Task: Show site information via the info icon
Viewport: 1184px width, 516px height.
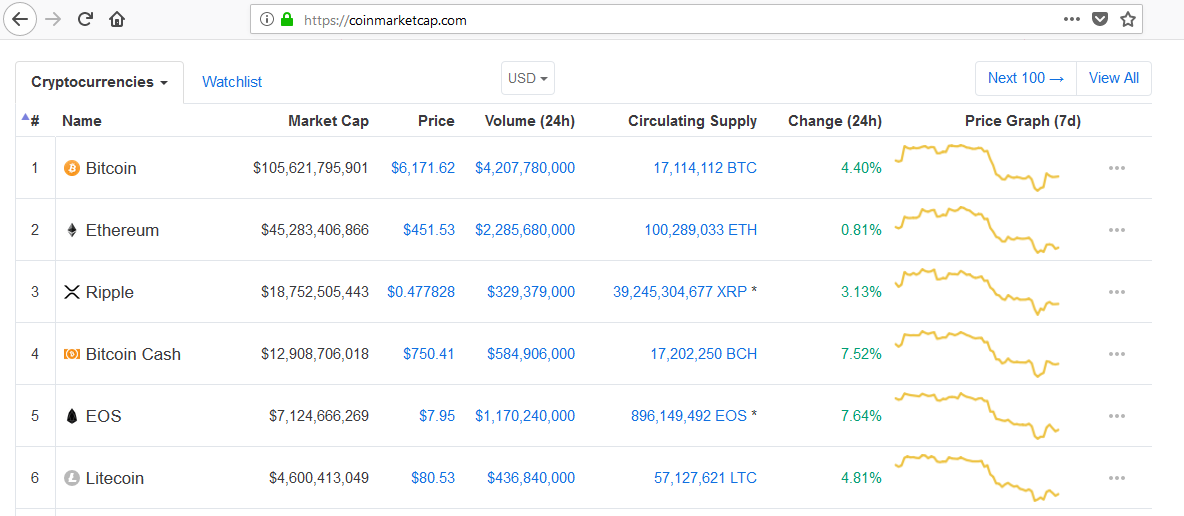Action: click(x=266, y=20)
